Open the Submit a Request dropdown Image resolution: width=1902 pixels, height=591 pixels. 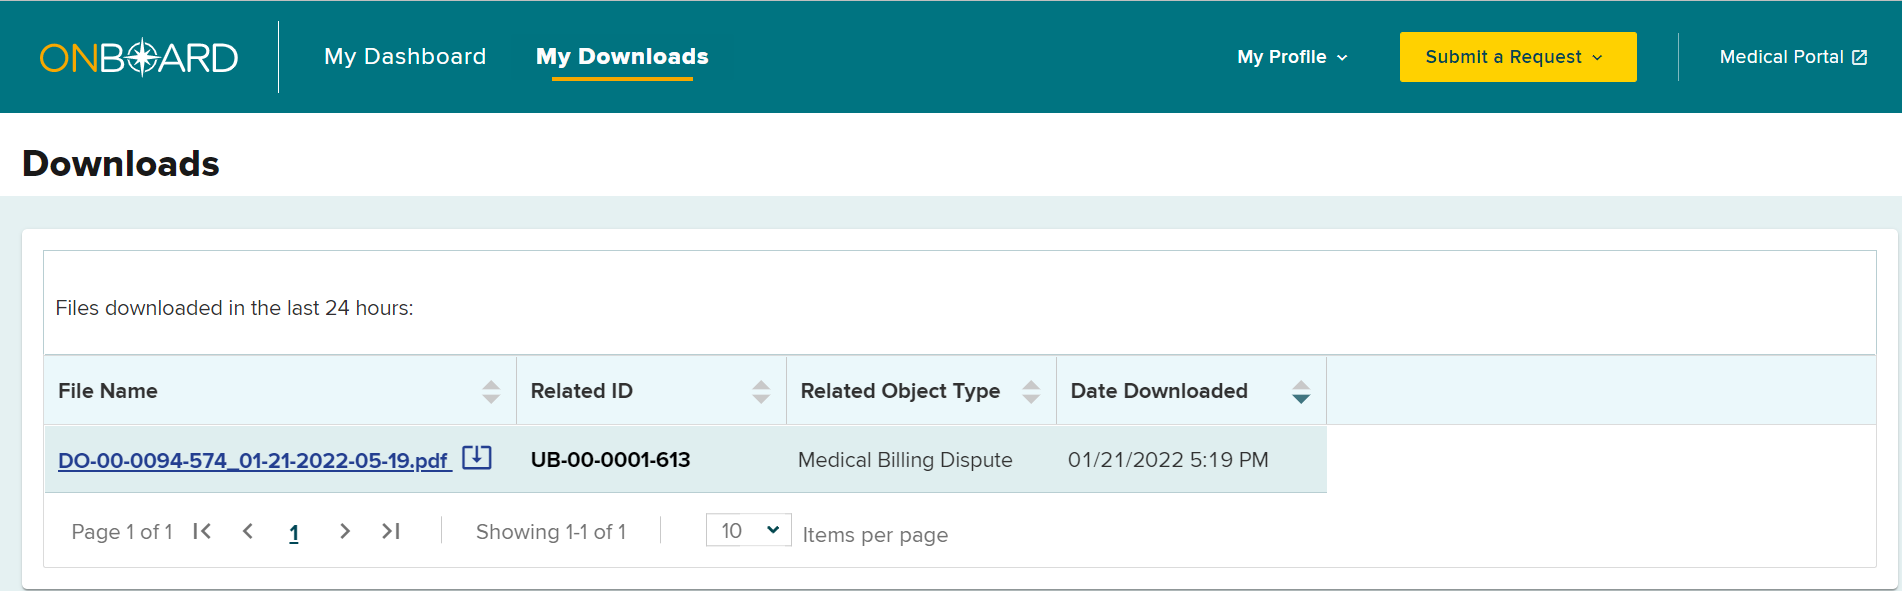click(x=1517, y=57)
